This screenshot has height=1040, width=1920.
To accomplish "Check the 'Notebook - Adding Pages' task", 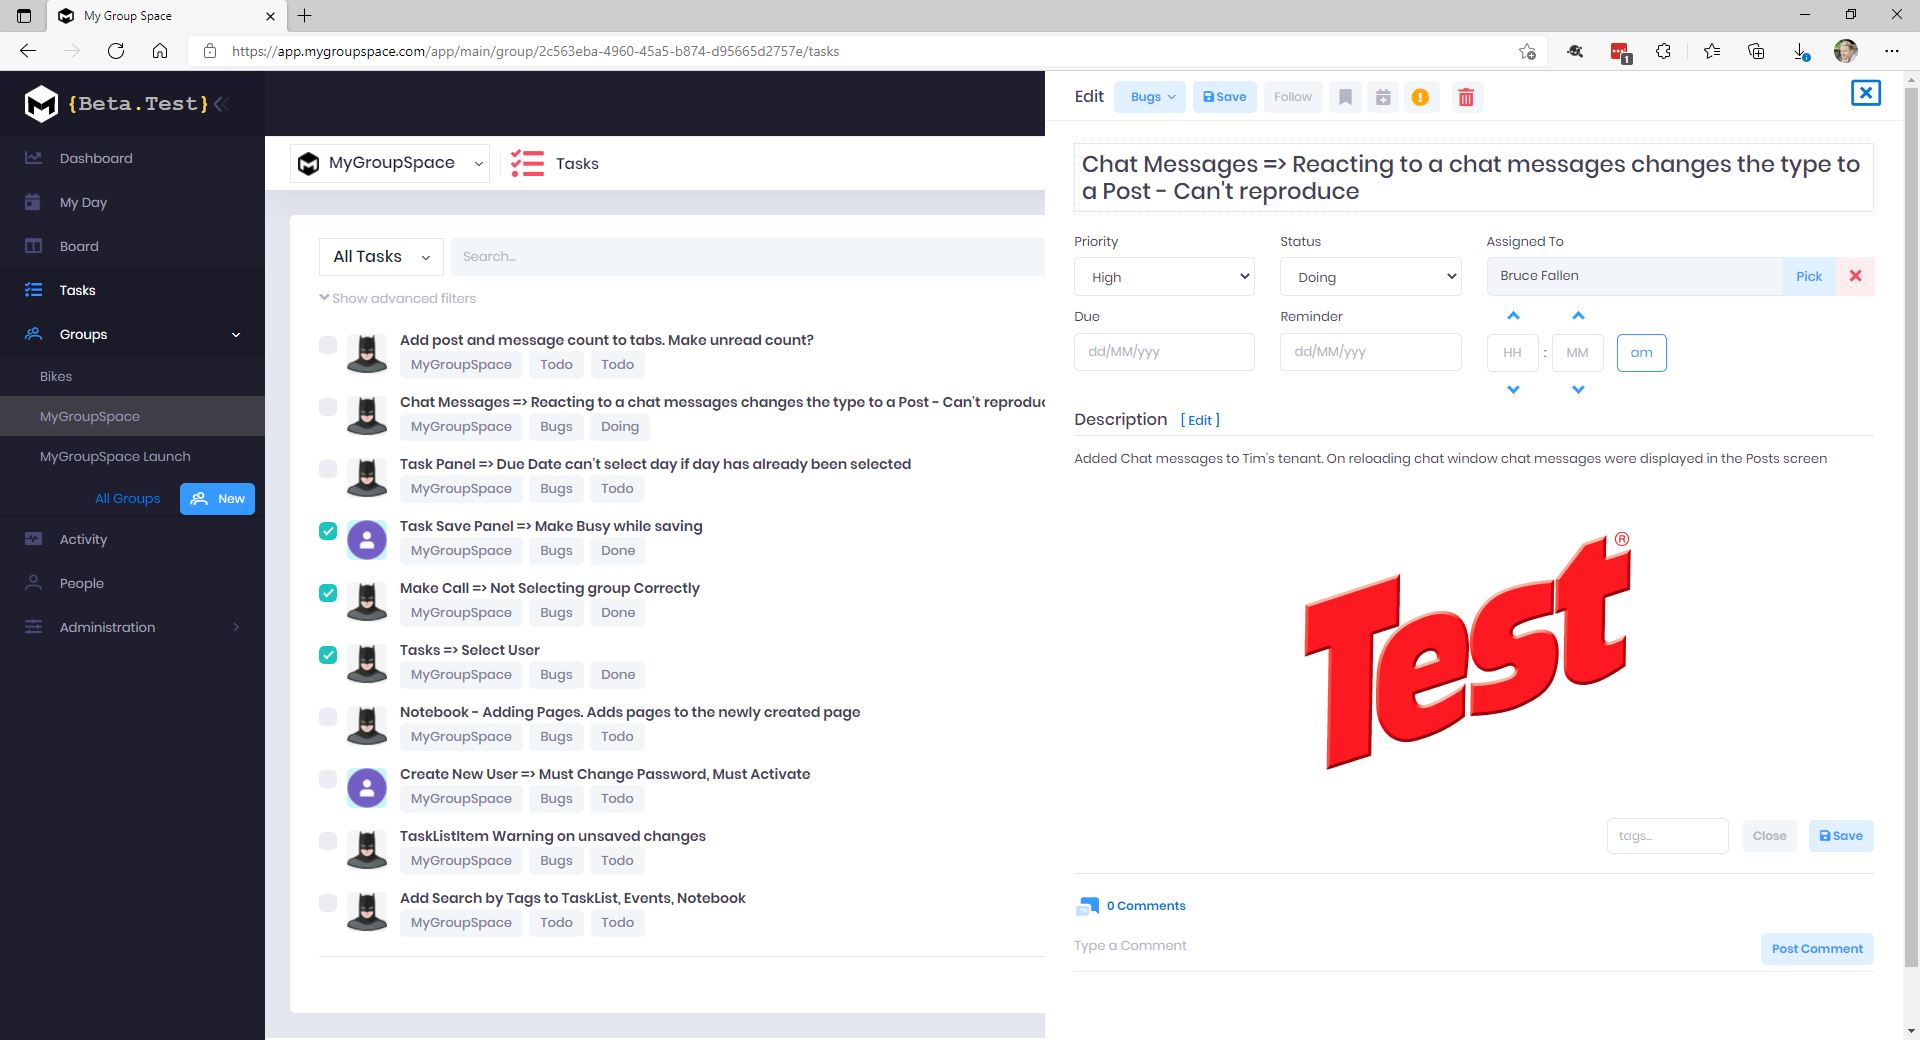I will tap(328, 717).
